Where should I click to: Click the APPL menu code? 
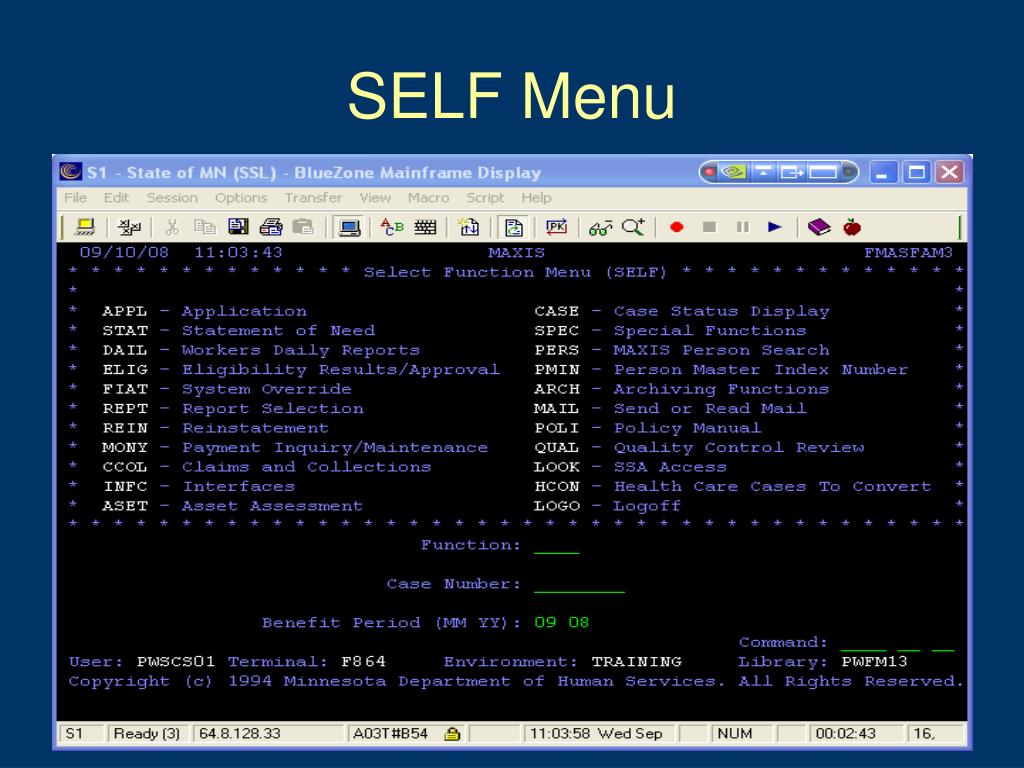pyautogui.click(x=125, y=312)
